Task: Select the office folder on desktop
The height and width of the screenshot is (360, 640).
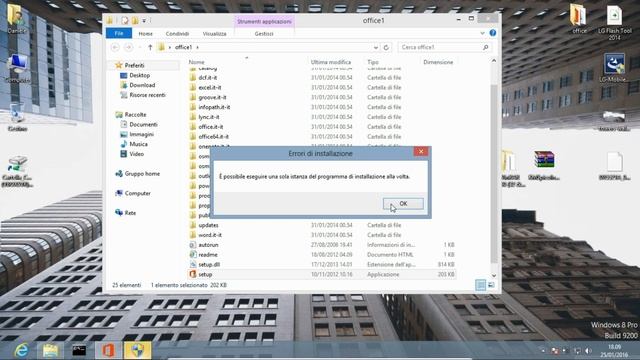Action: click(x=578, y=19)
